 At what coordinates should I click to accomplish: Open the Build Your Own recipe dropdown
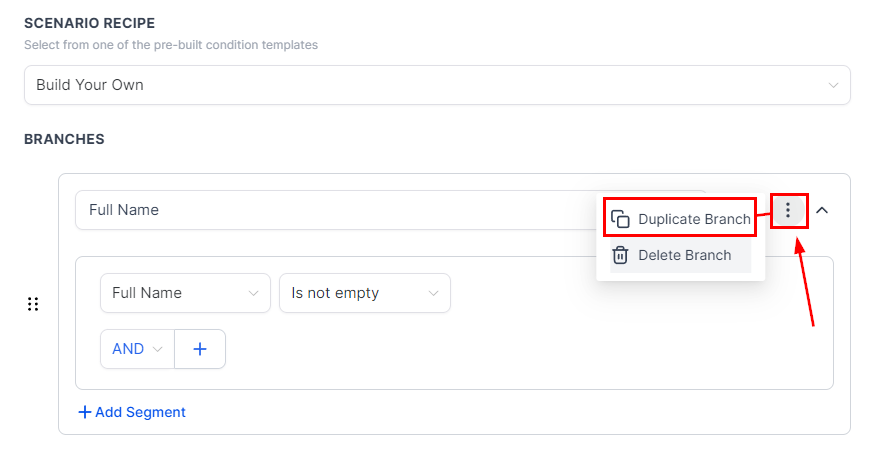pos(437,85)
